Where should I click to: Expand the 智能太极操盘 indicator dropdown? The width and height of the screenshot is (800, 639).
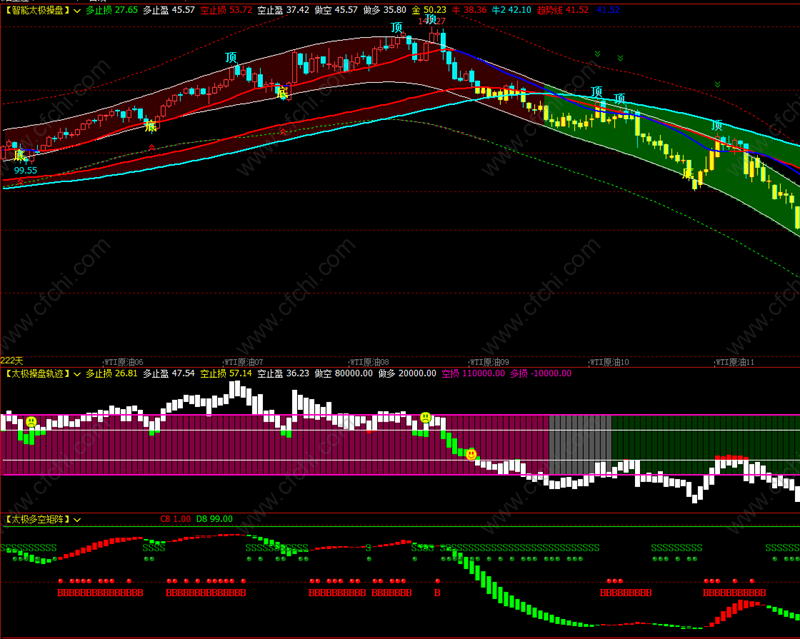point(77,10)
